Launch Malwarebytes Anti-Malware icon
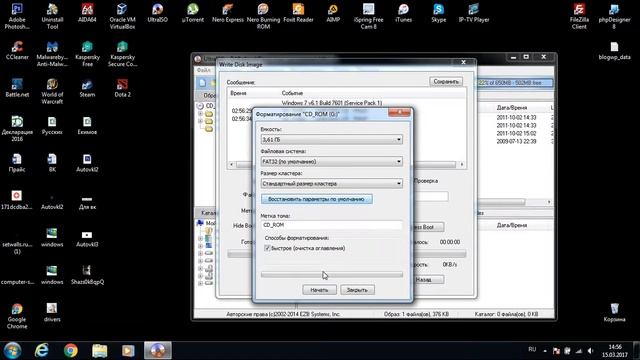This screenshot has height=360, width=640. tap(52, 53)
